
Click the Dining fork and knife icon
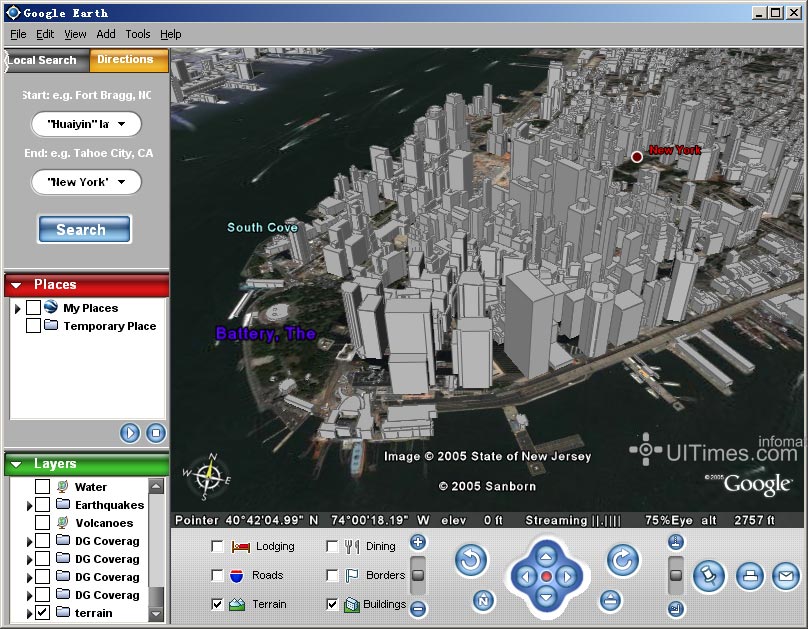pos(352,546)
